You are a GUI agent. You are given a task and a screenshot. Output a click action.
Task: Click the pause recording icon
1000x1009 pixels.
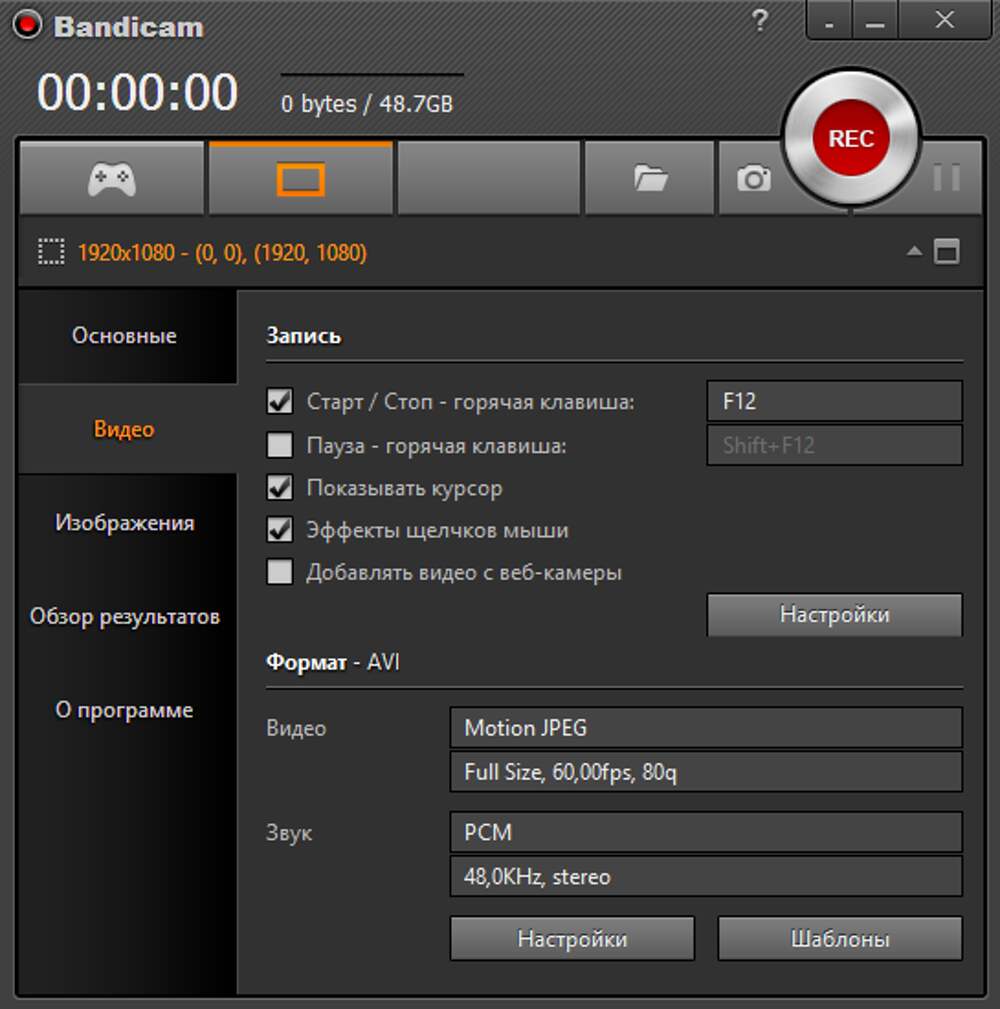coord(945,179)
